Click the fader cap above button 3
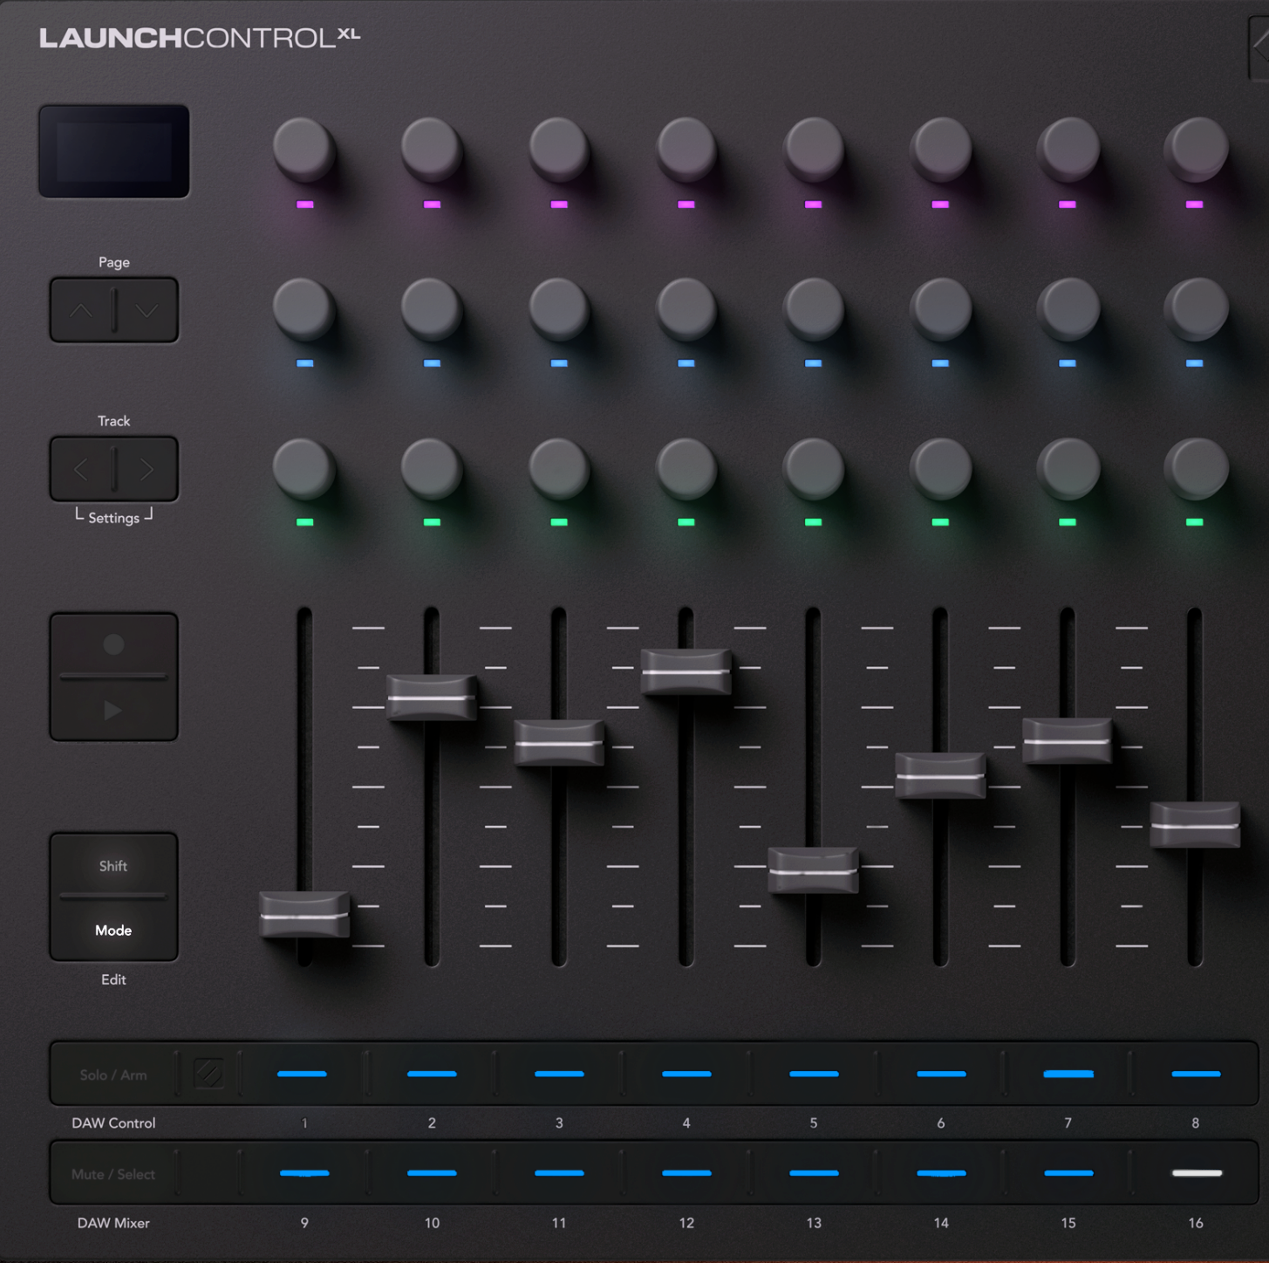Image resolution: width=1269 pixels, height=1263 pixels. coord(559,743)
